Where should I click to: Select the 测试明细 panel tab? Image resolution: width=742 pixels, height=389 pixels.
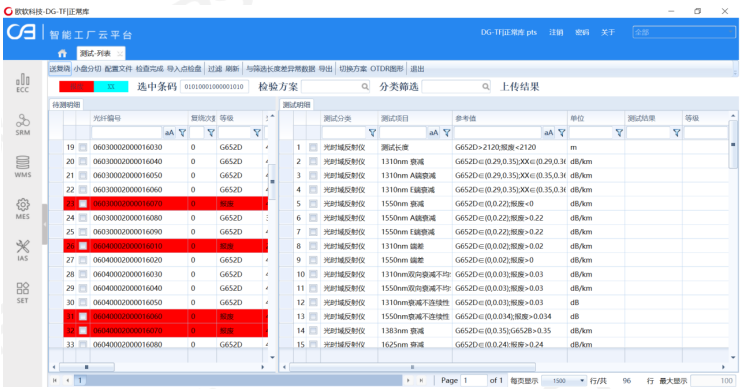(296, 105)
